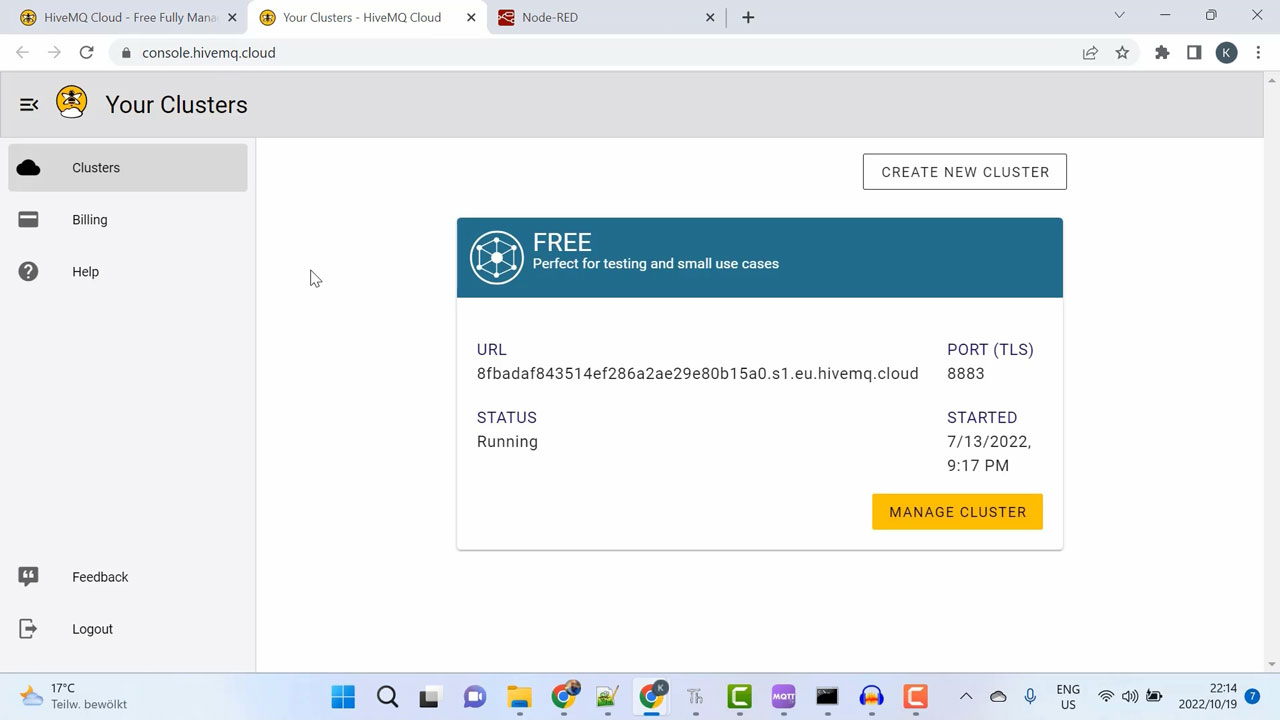Click the FREE plan cluster hexagon icon
Viewport: 1280px width, 720px height.
pos(497,257)
